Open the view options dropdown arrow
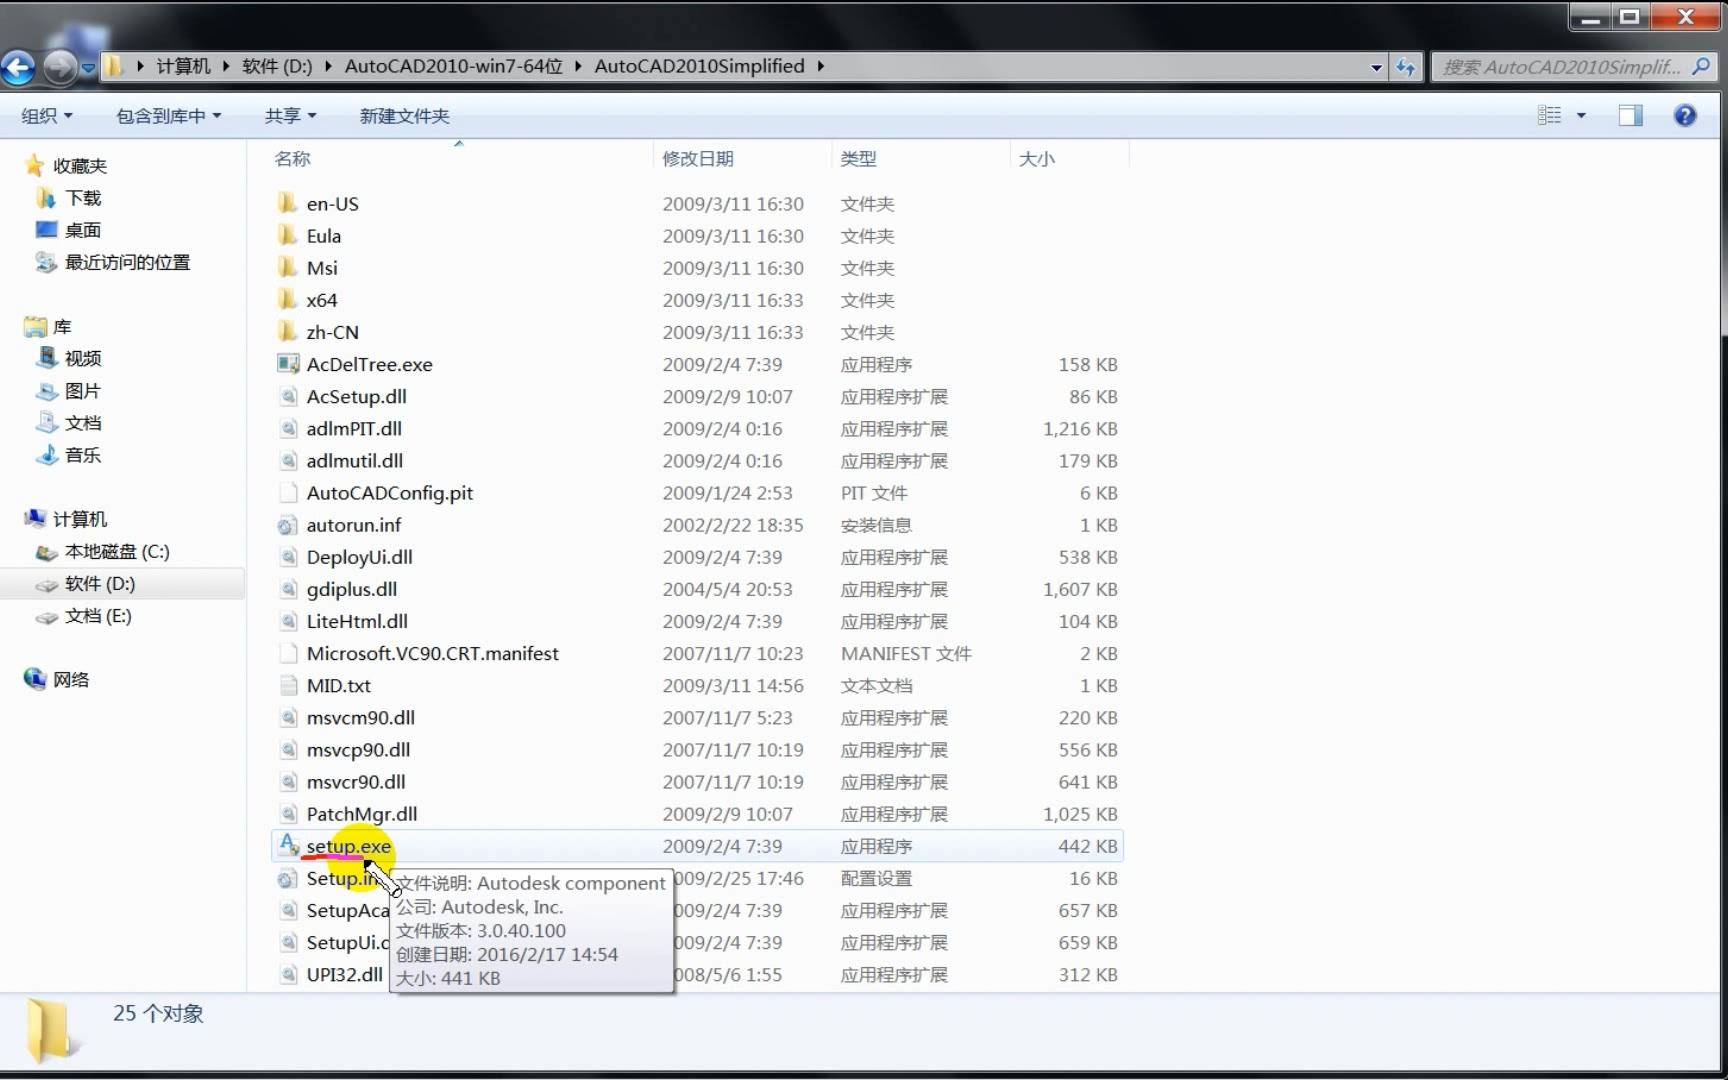The height and width of the screenshot is (1080, 1728). (x=1581, y=116)
